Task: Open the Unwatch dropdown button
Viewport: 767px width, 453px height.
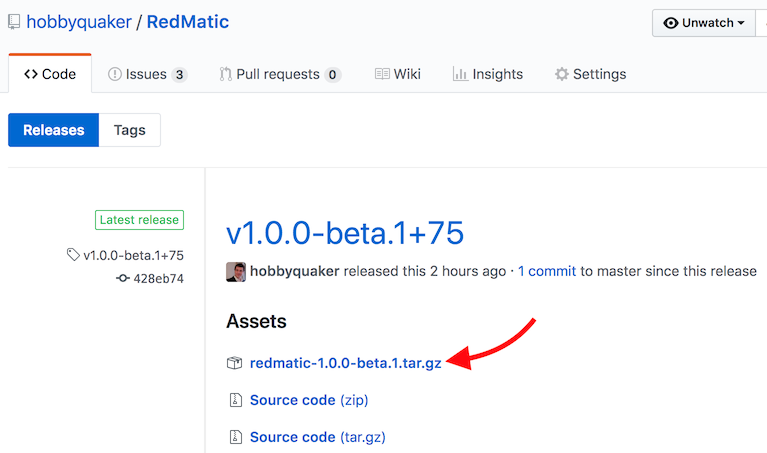Action: 703,23
